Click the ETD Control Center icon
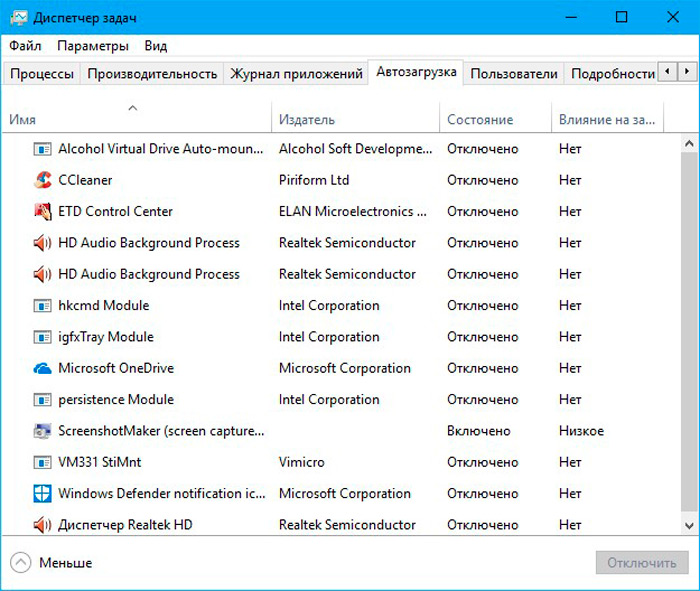The width and height of the screenshot is (700, 591). [x=42, y=211]
